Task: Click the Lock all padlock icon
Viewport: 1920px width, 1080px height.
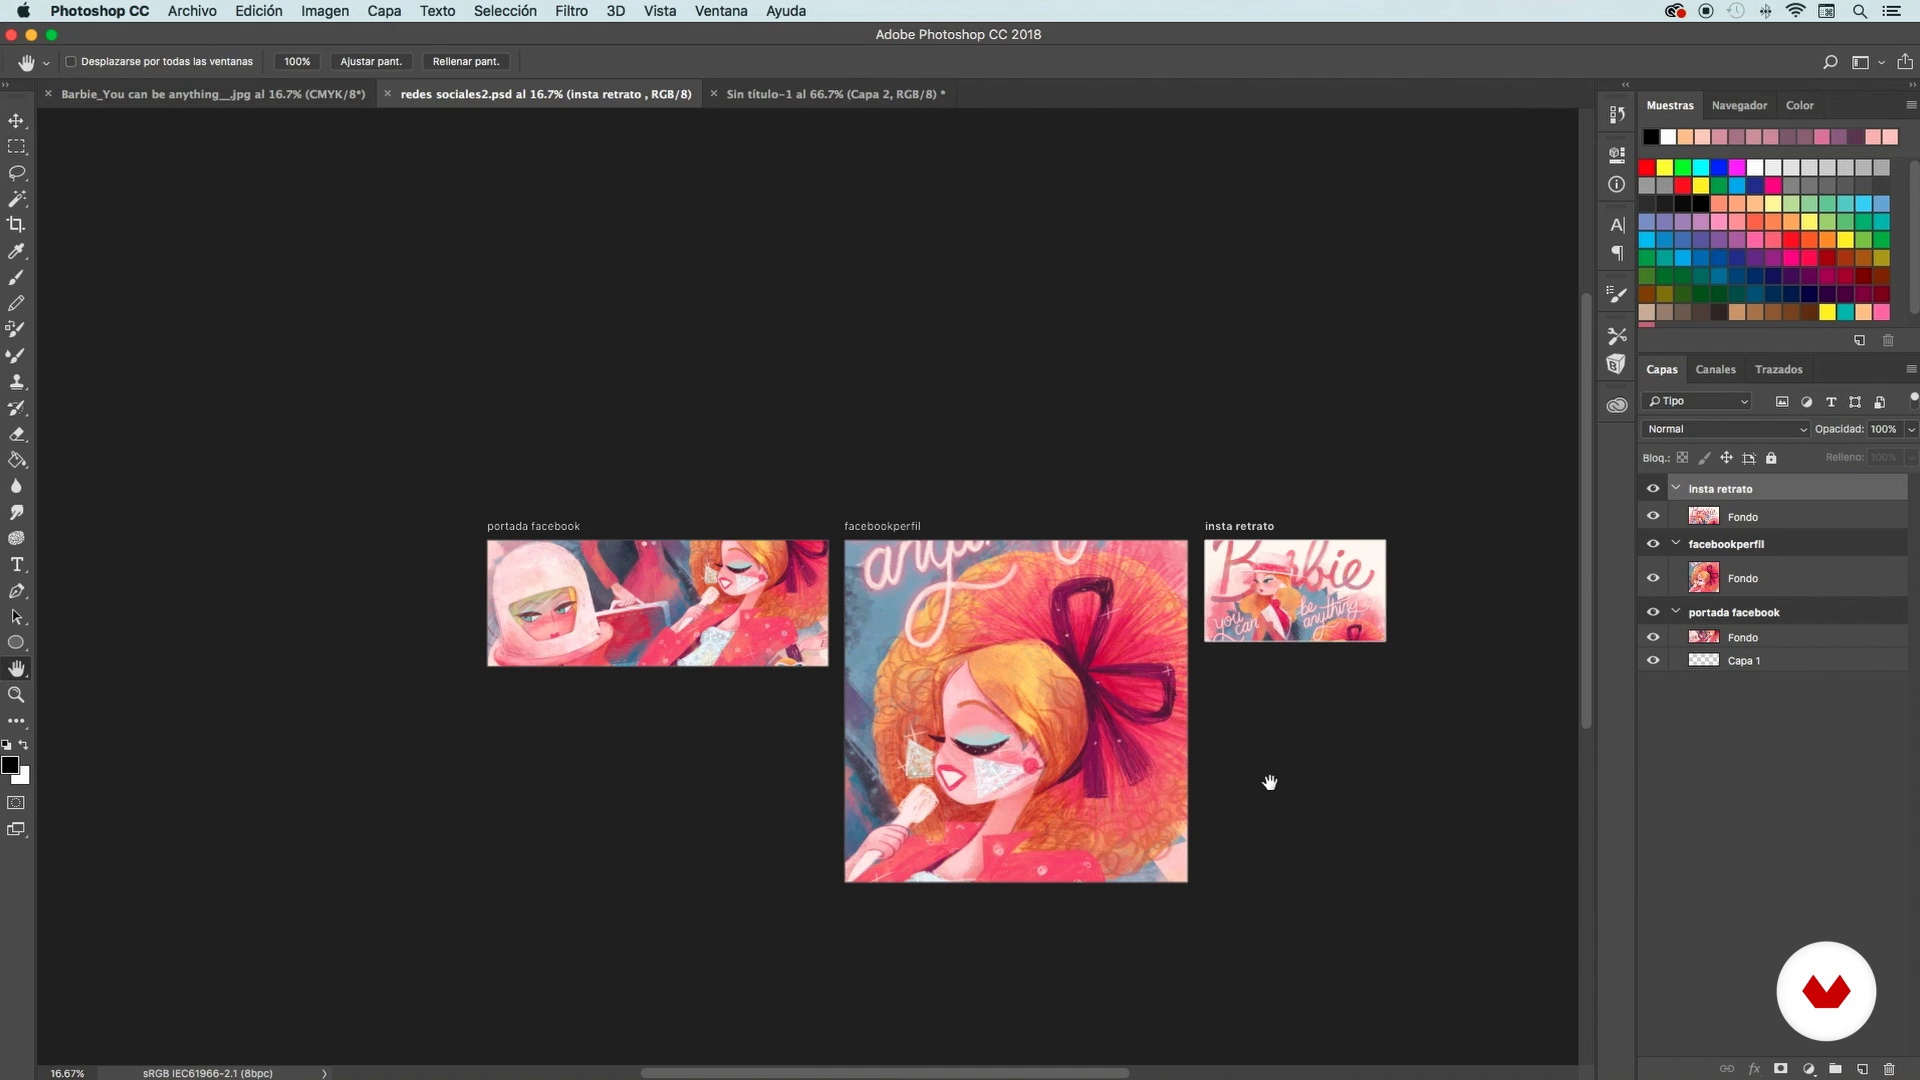Action: (1771, 458)
